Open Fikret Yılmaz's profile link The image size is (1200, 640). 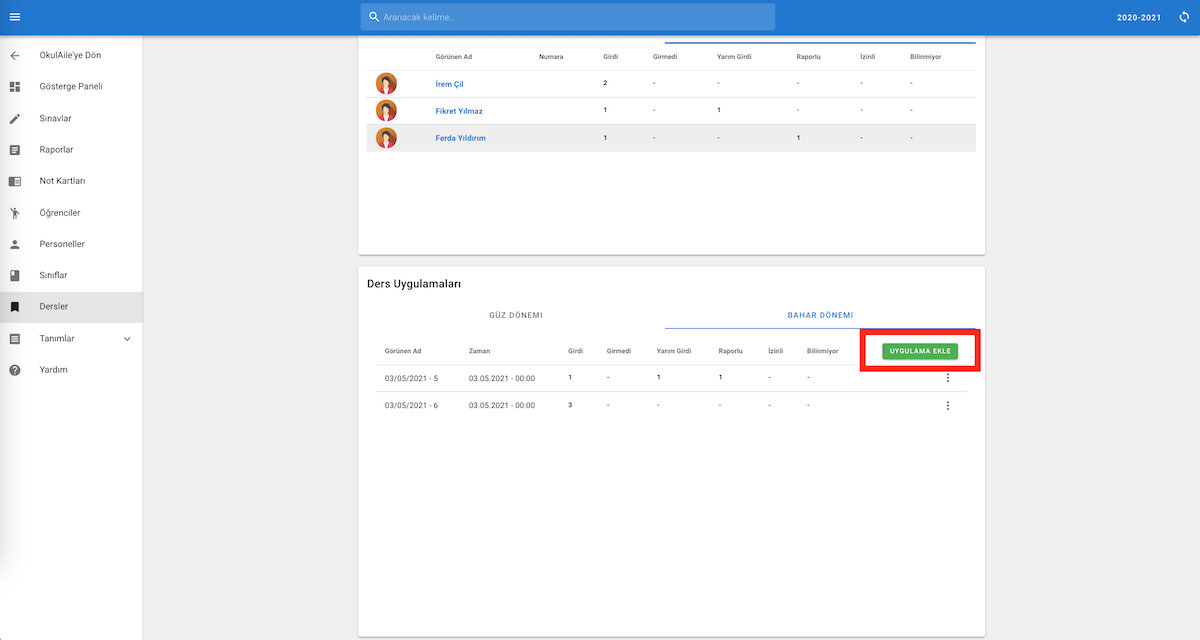[x=459, y=111]
